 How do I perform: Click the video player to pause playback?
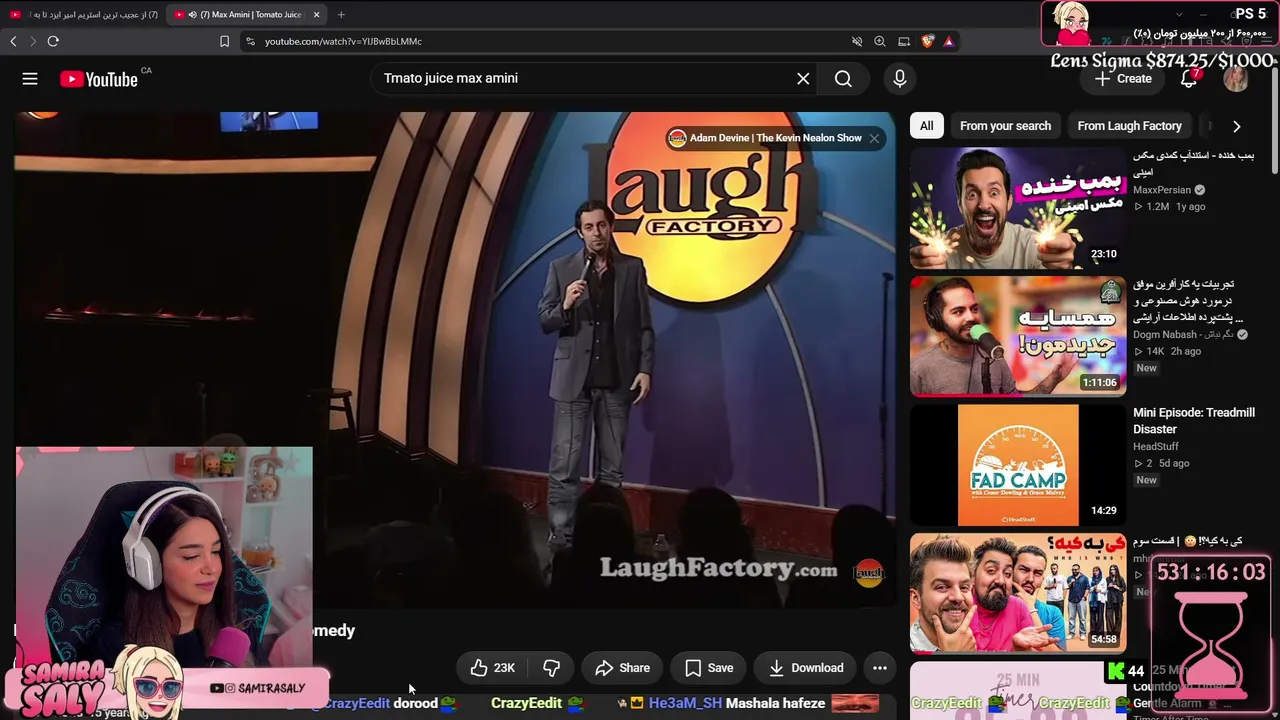coord(455,360)
